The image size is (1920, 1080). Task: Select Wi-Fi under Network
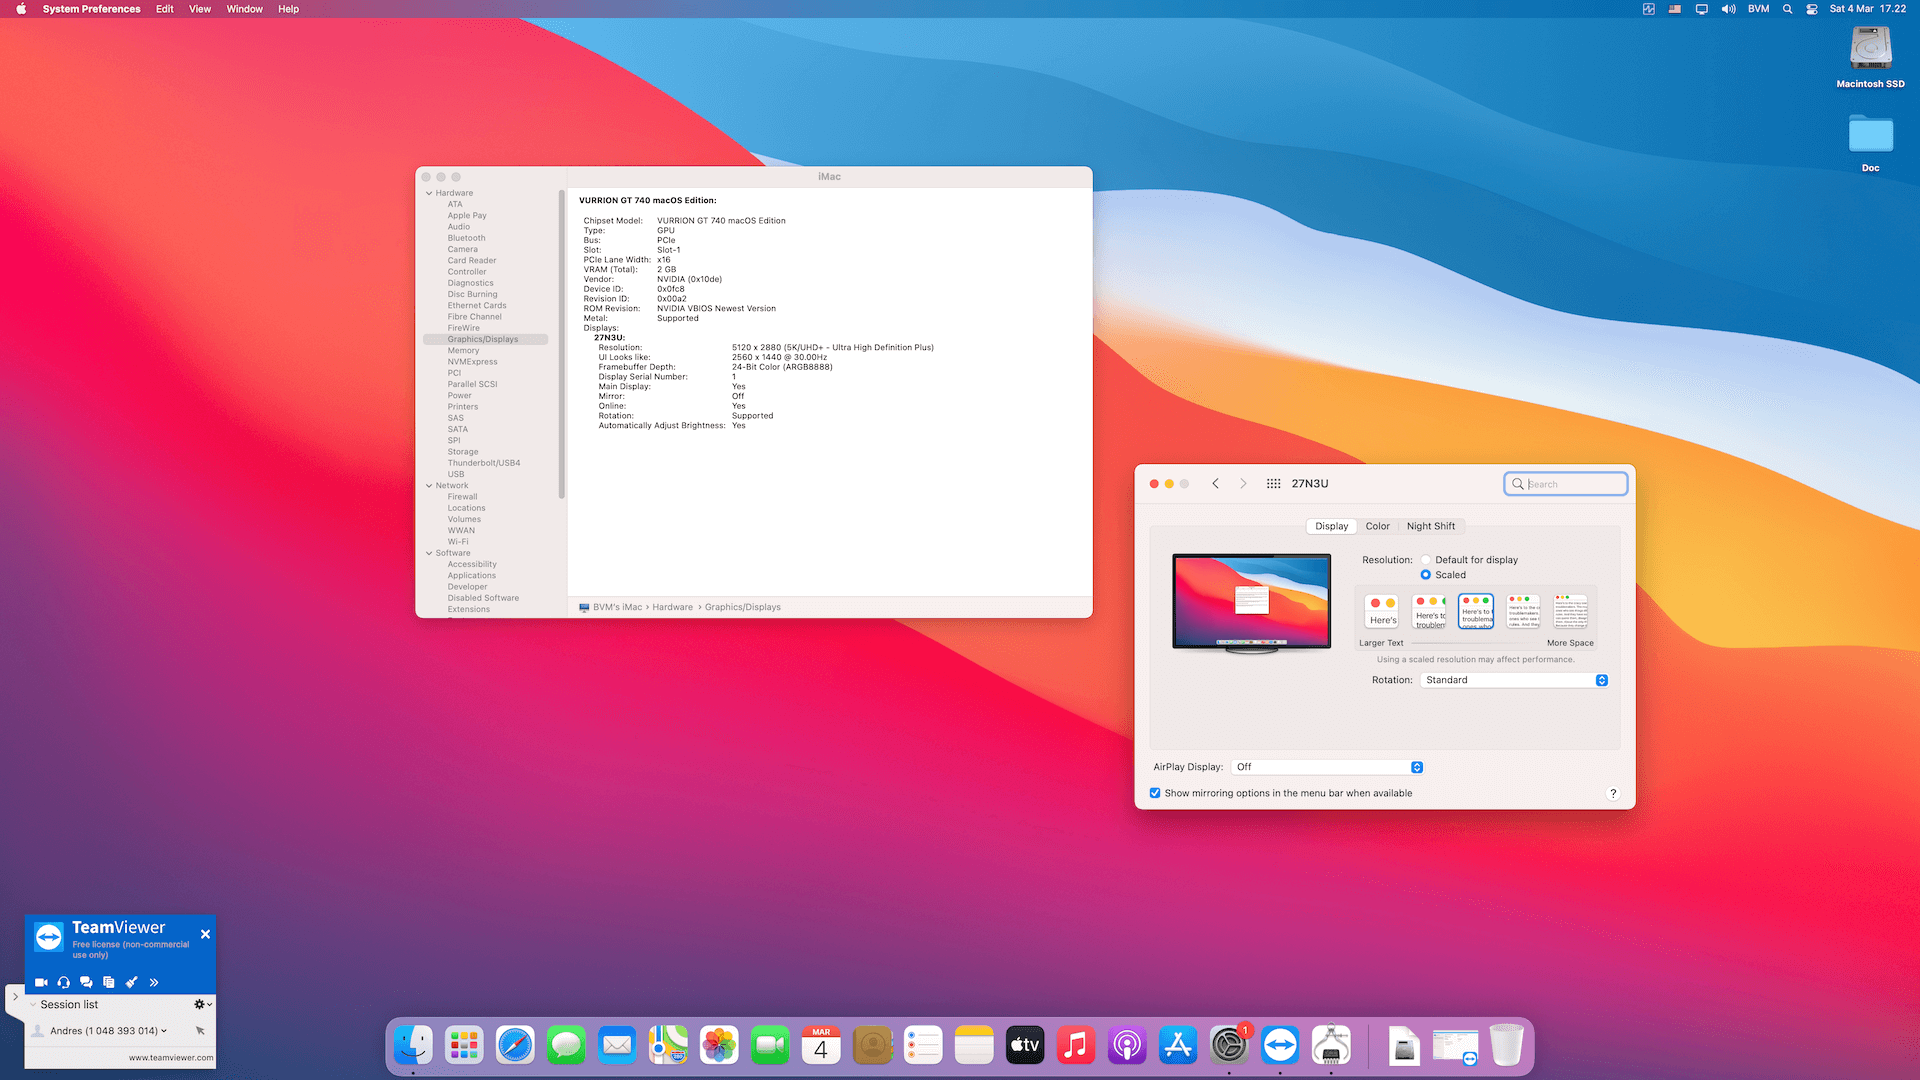458,542
